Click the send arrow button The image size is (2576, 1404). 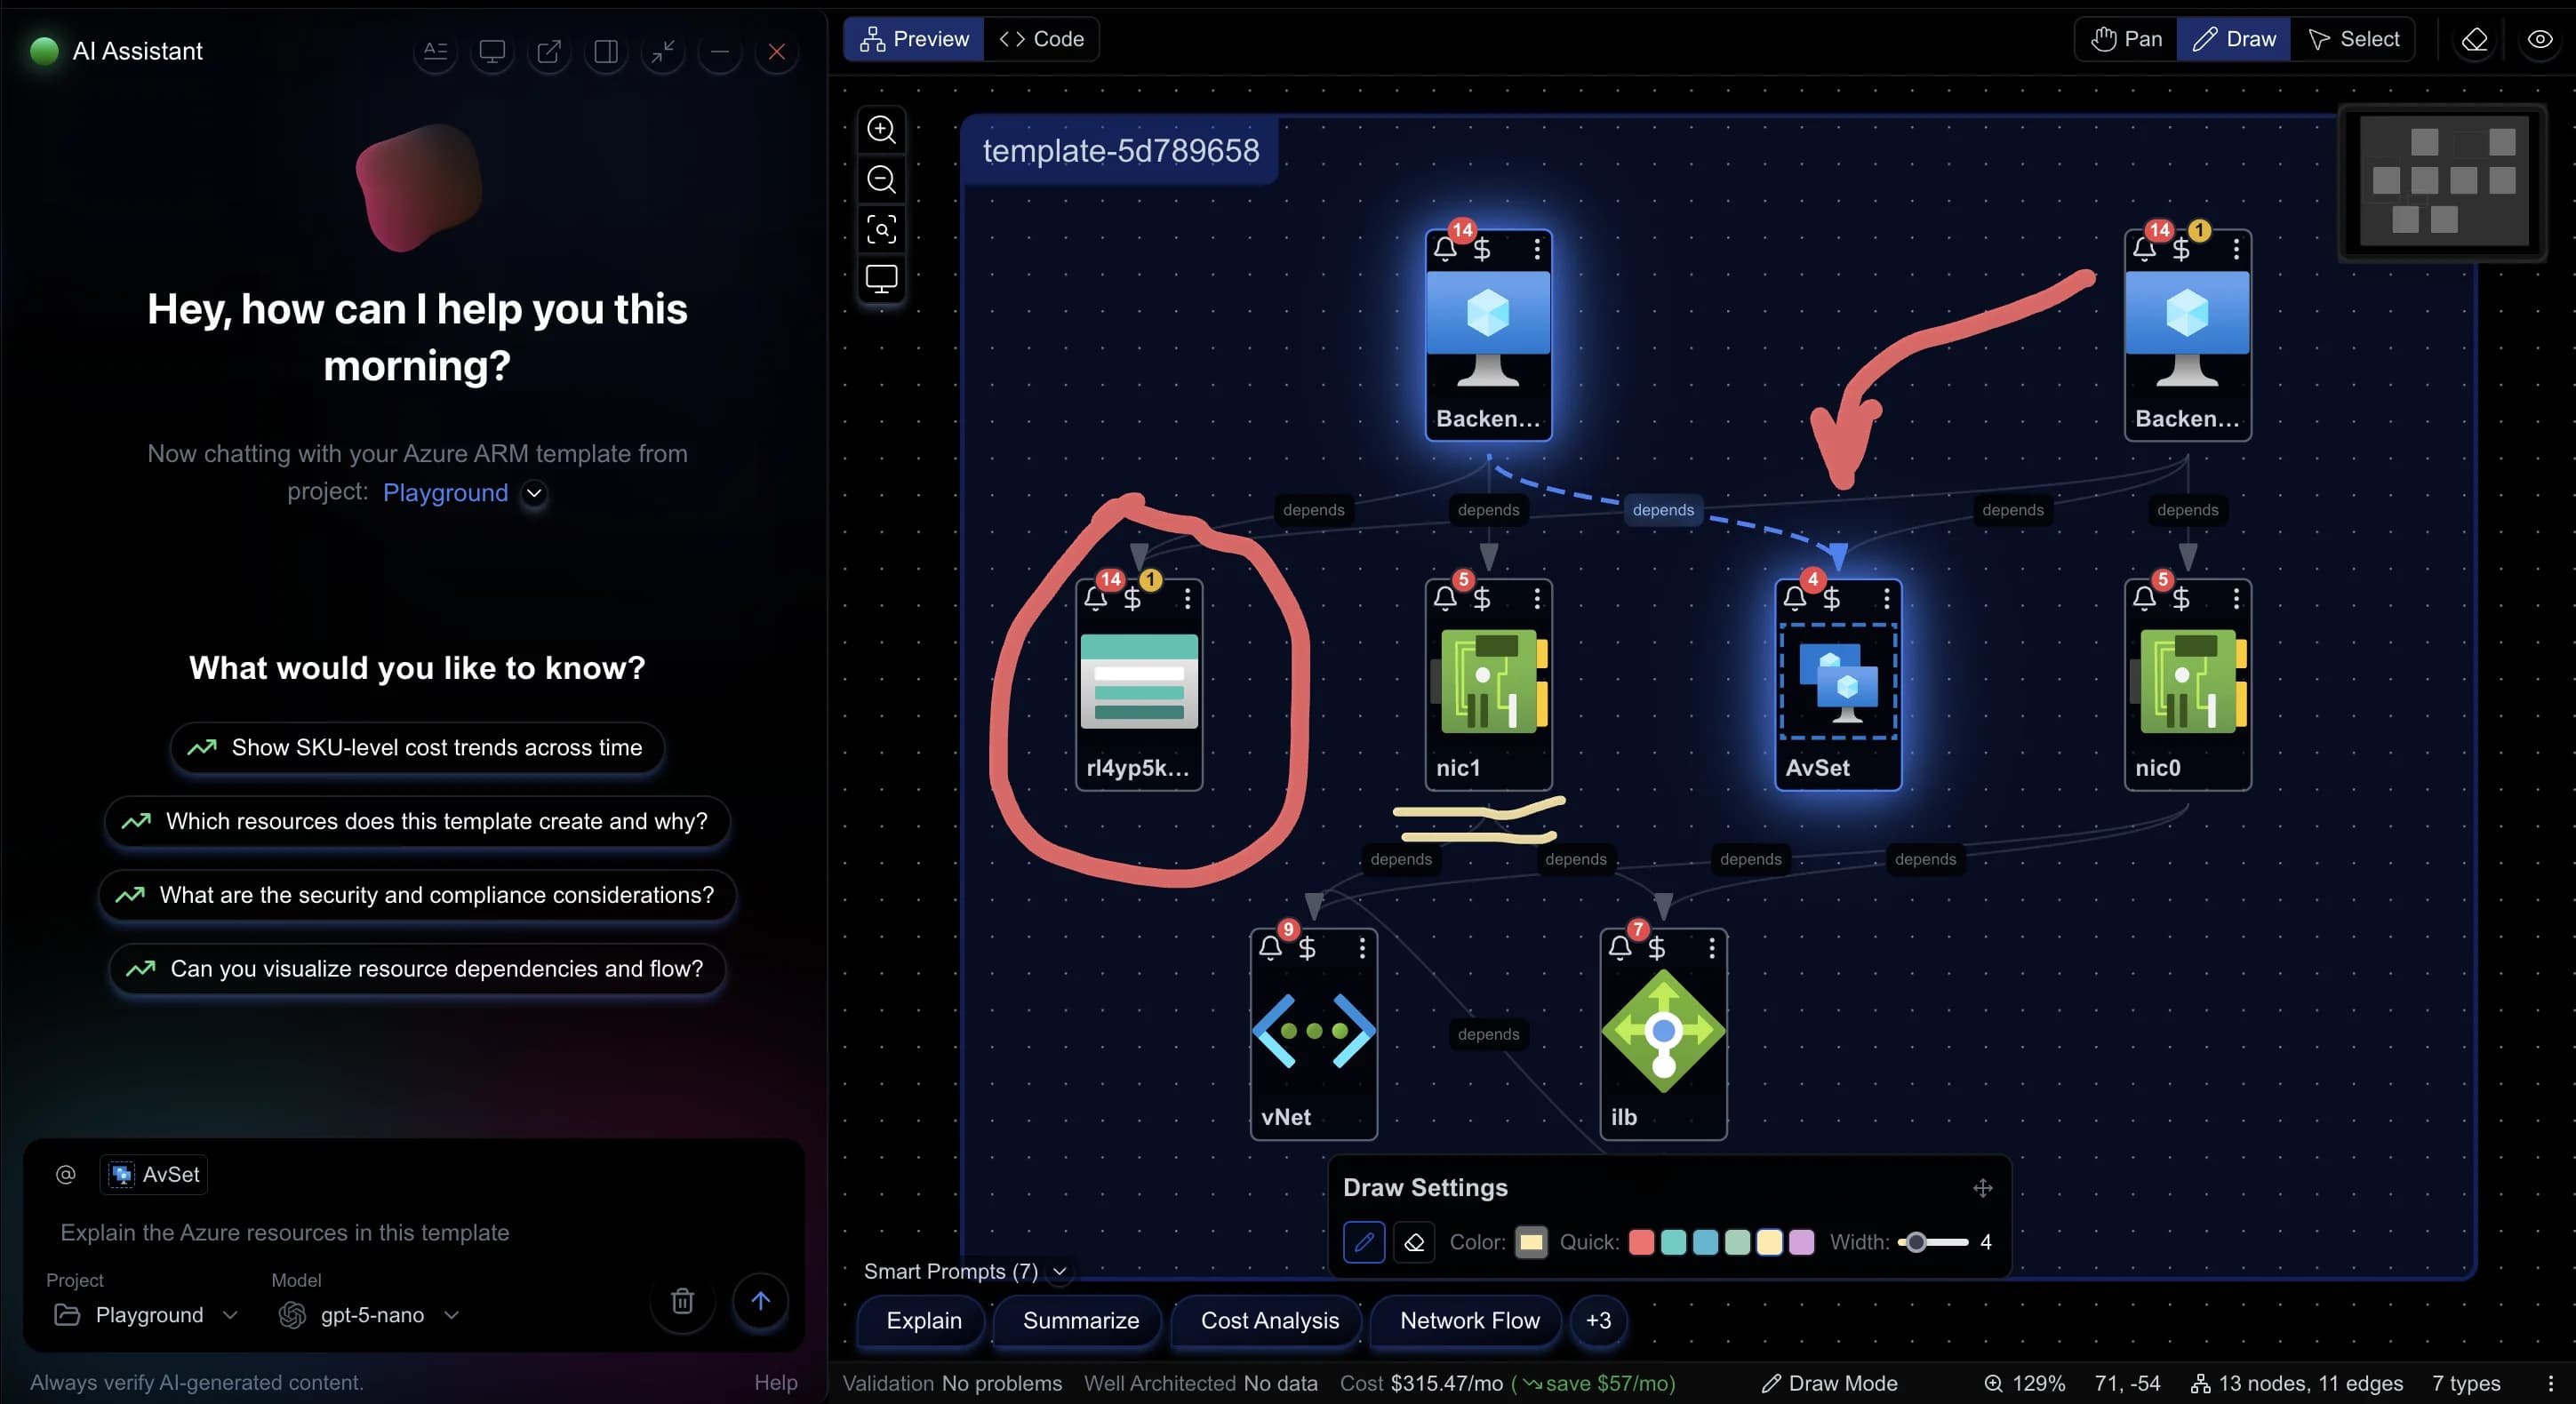760,1300
